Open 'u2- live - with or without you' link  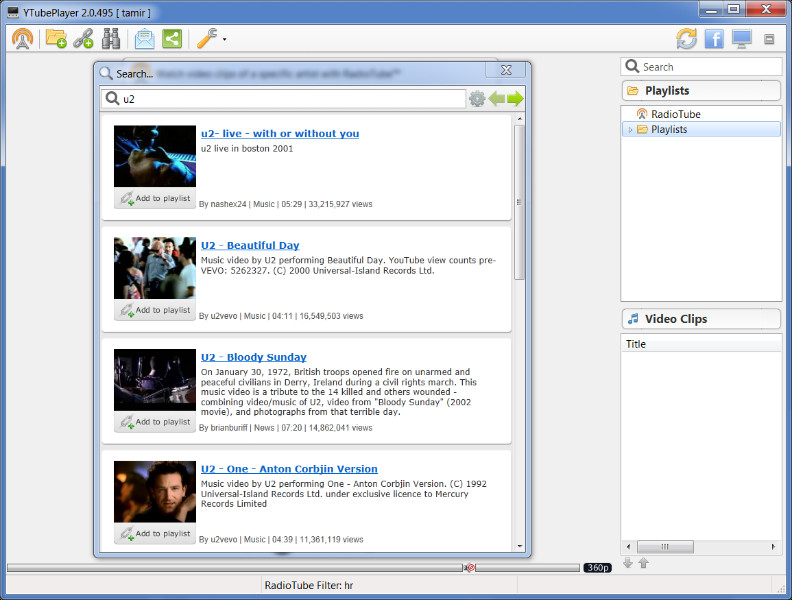(x=280, y=133)
